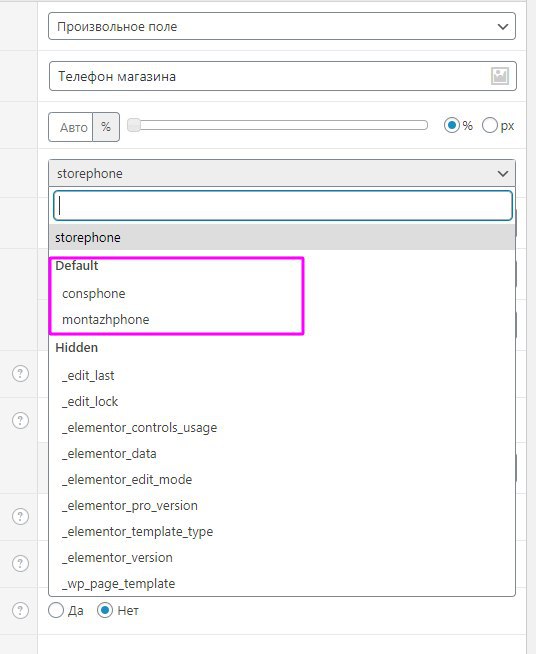Select the px radio button
536x654 pixels.
(490, 125)
